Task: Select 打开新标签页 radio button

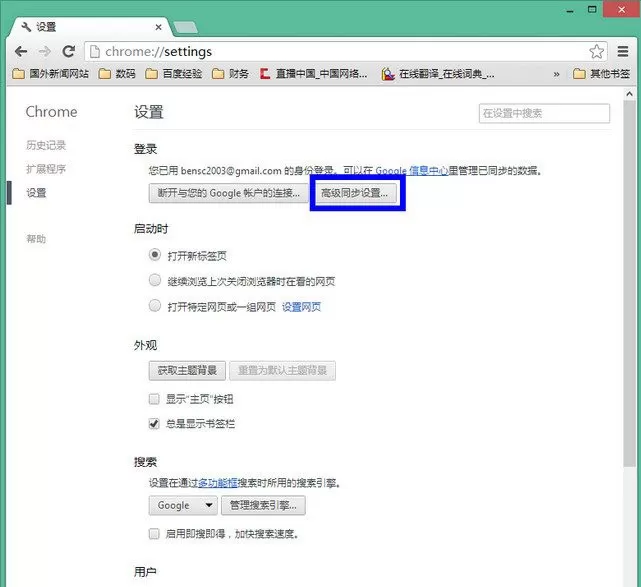Action: (x=155, y=255)
